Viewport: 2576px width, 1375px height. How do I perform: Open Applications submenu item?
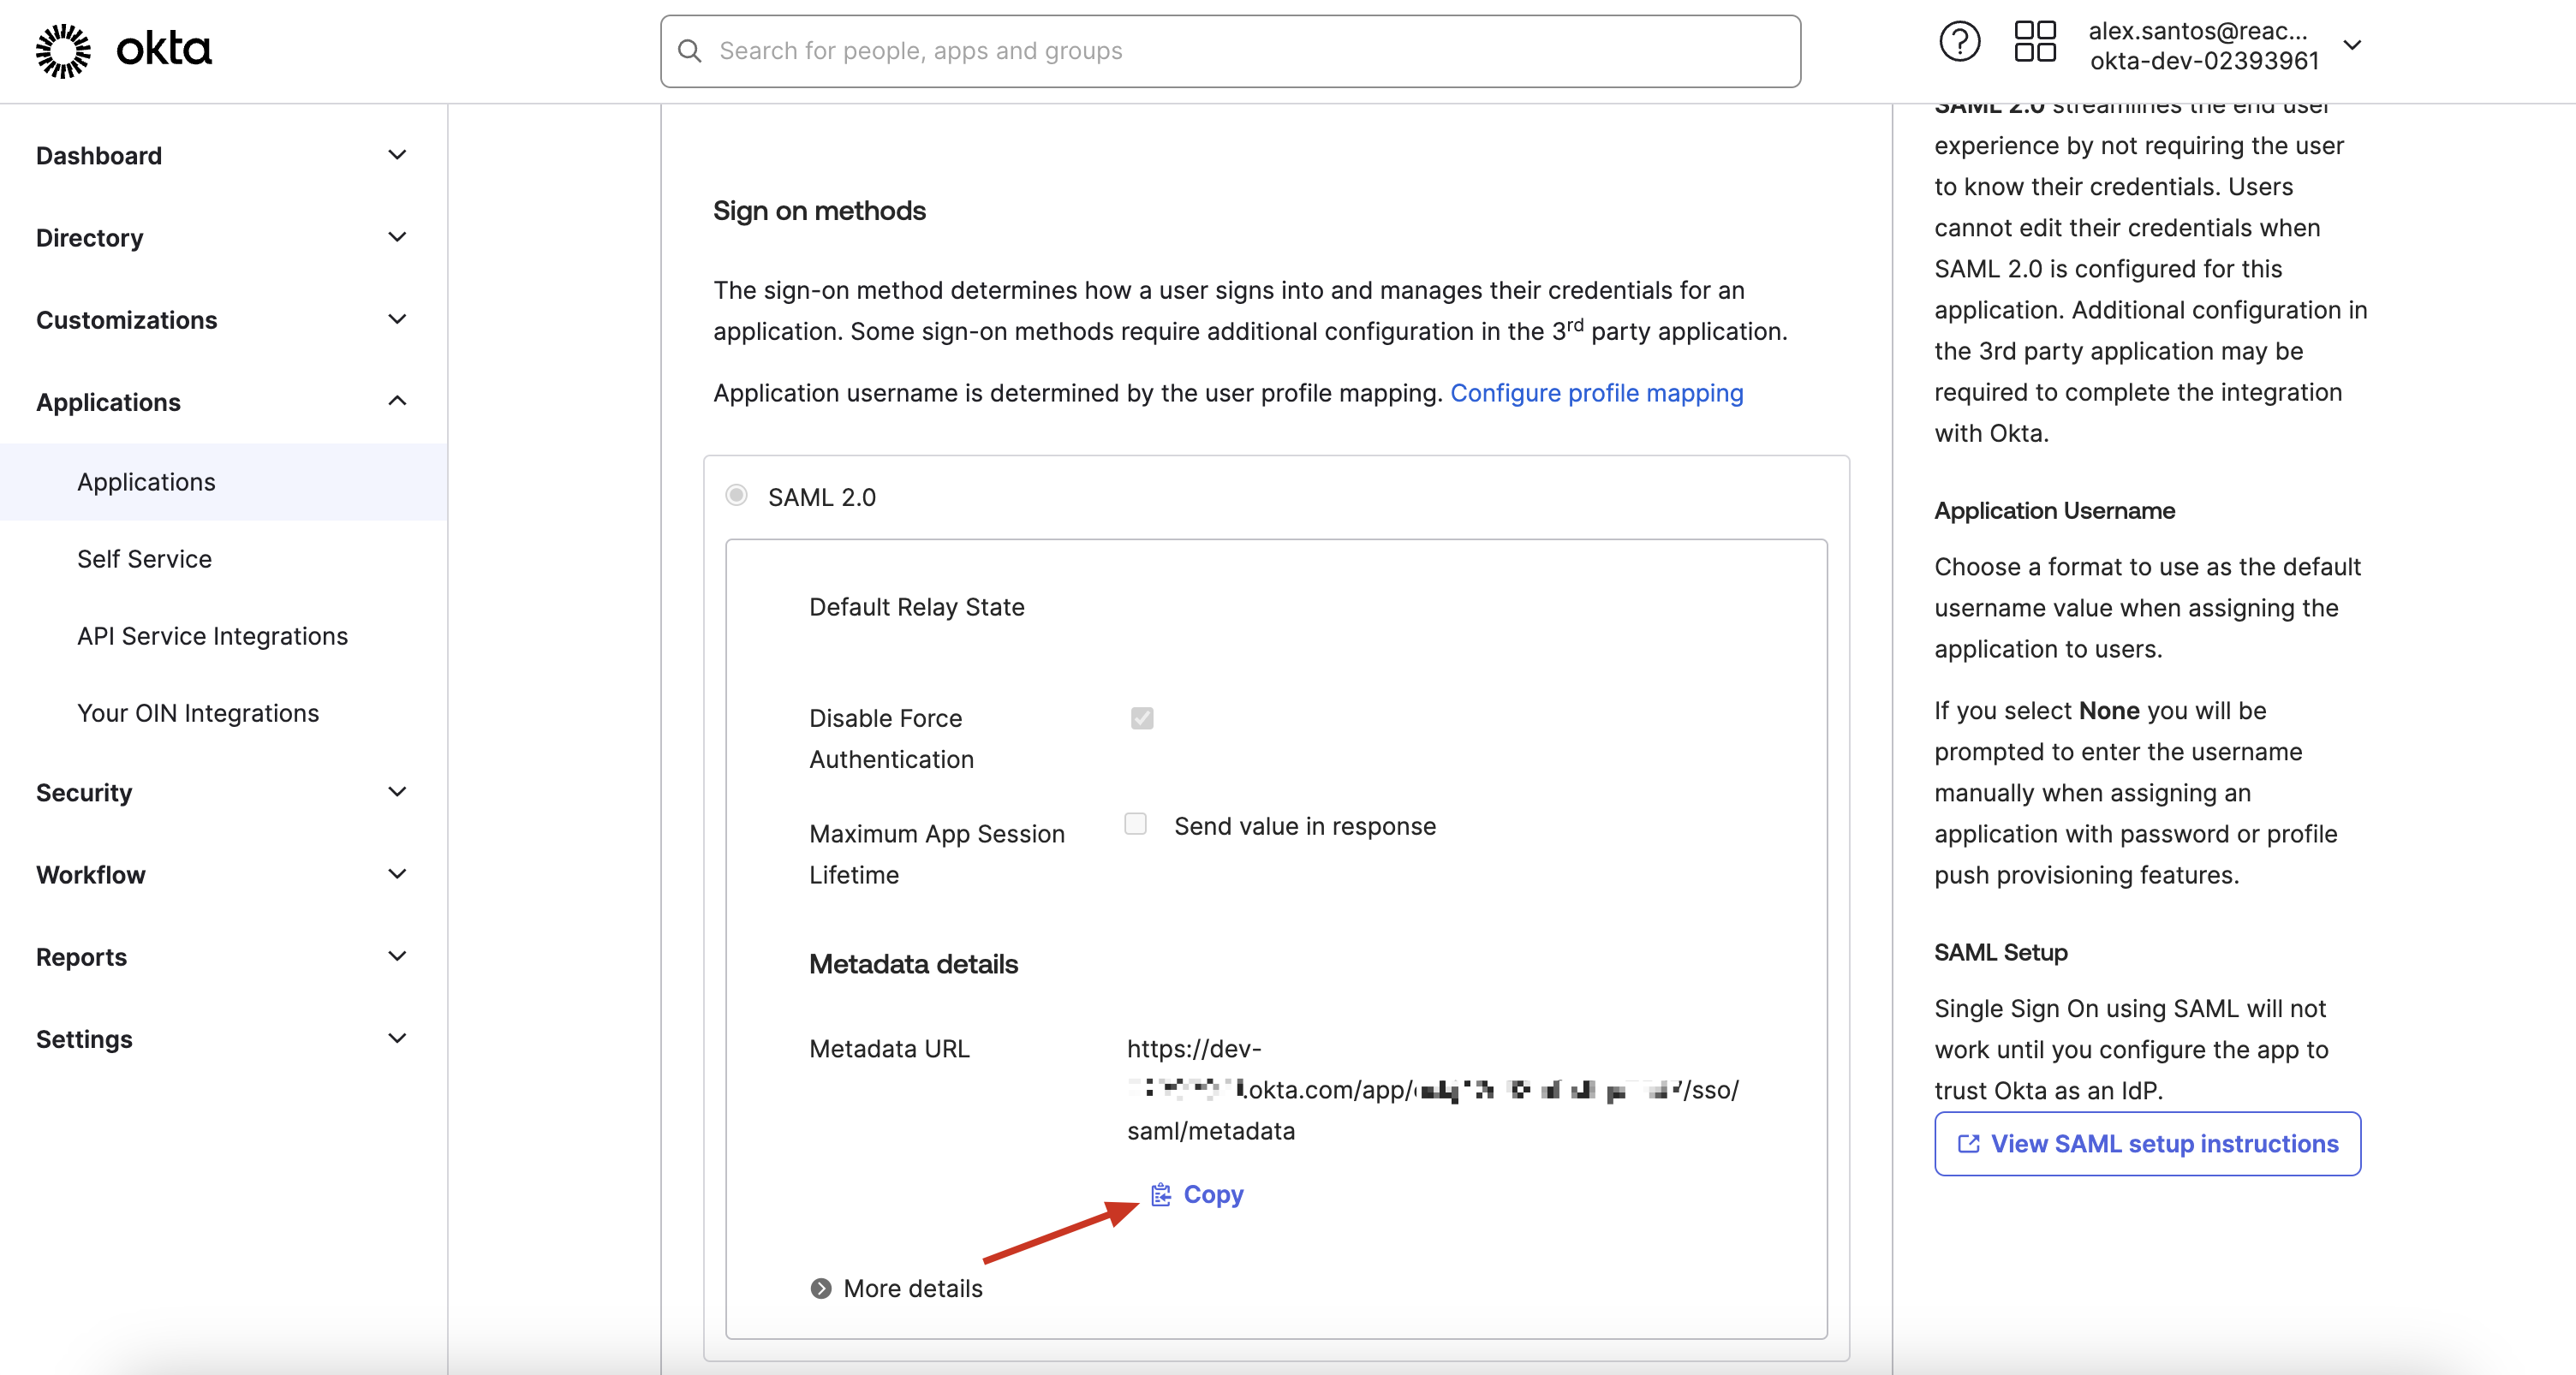(224, 482)
